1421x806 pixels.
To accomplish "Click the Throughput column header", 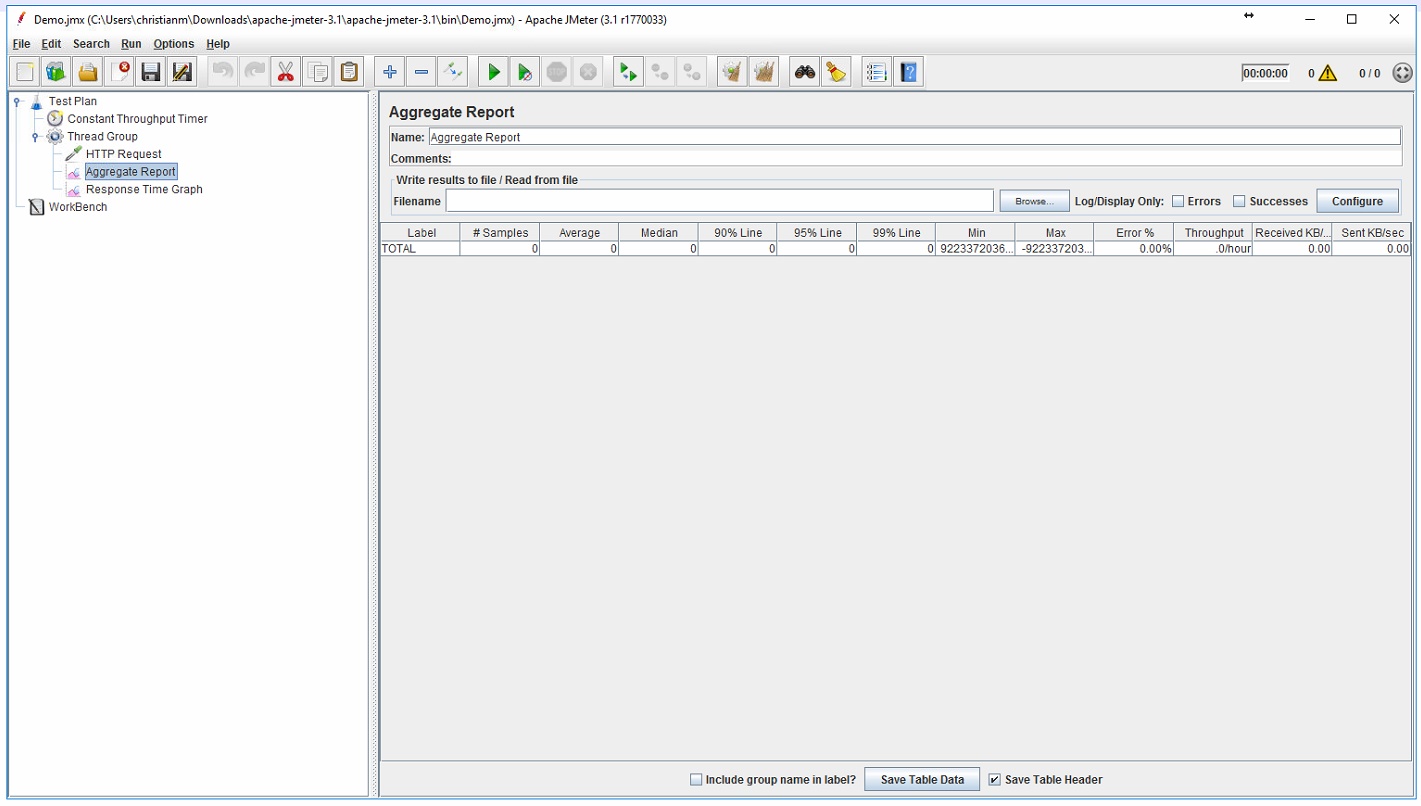I will pyautogui.click(x=1214, y=233).
